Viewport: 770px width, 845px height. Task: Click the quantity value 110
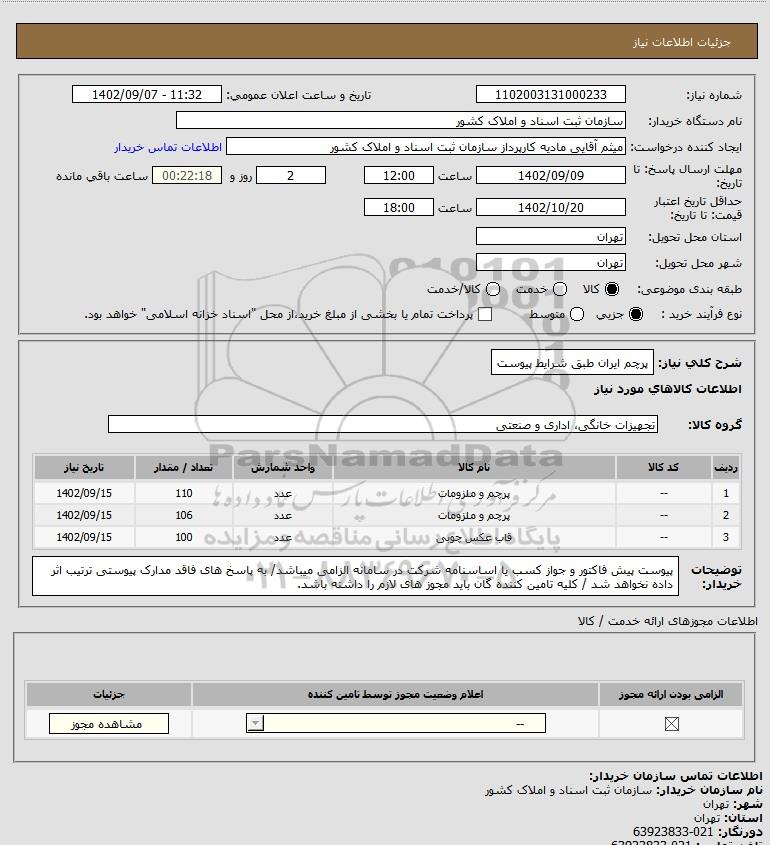(184, 493)
